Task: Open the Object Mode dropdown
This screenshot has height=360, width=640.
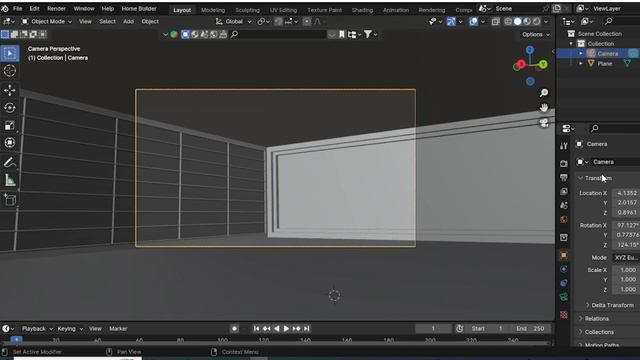Action: (x=47, y=22)
